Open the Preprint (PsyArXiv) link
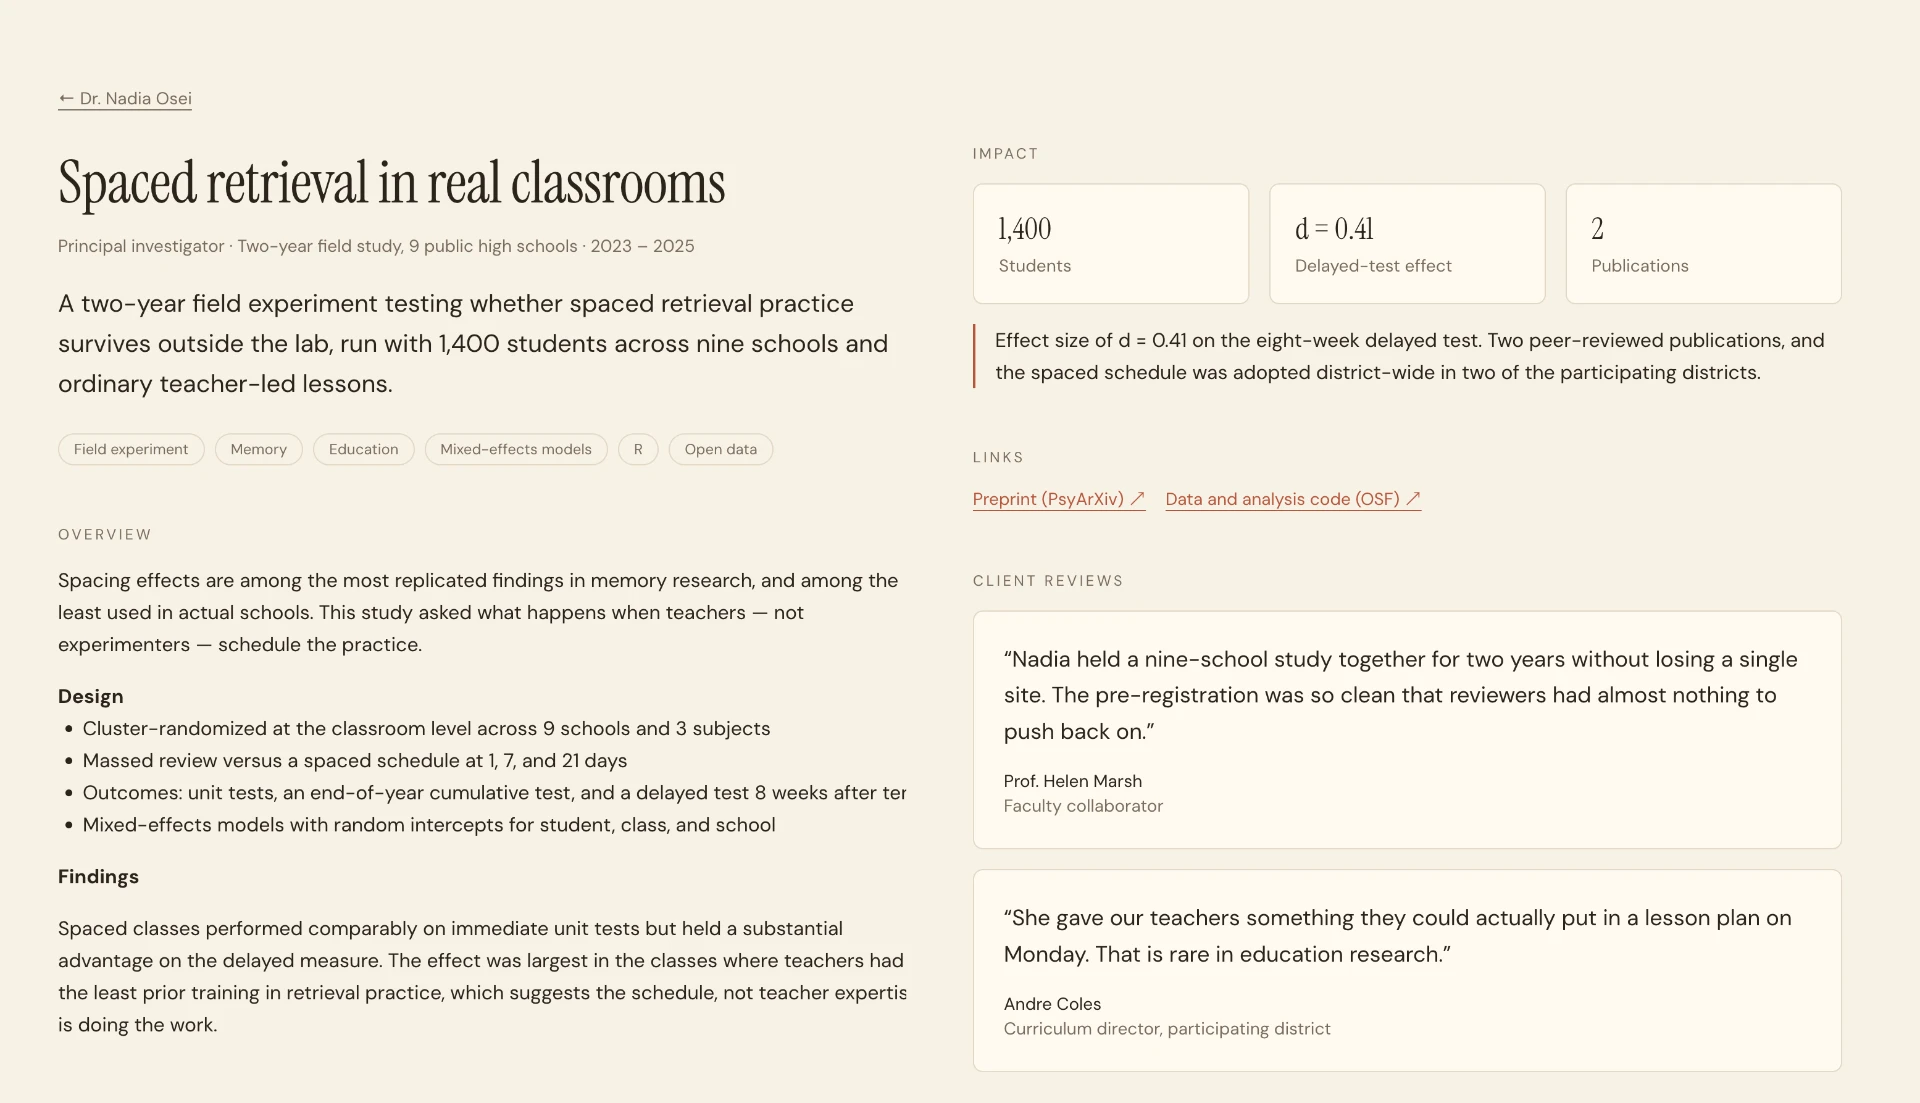This screenshot has width=1920, height=1103. point(1059,499)
